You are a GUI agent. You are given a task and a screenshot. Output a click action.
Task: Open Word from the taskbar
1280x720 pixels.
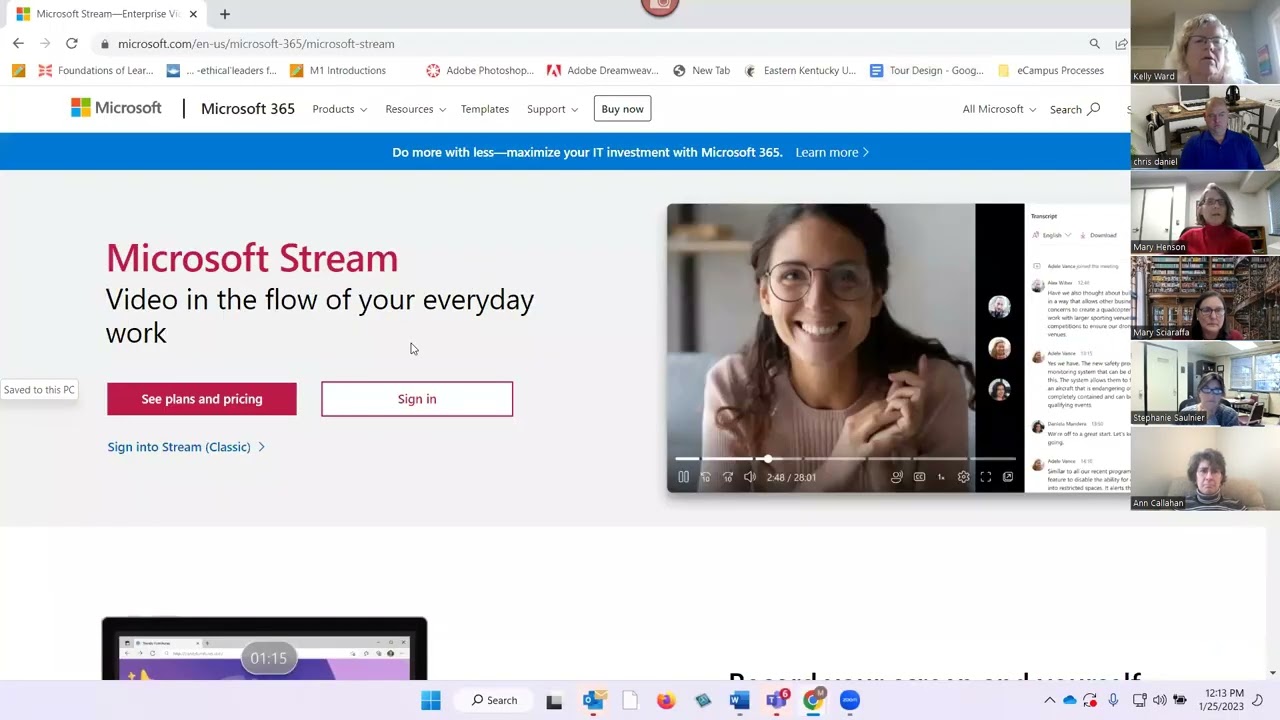[x=739, y=700]
